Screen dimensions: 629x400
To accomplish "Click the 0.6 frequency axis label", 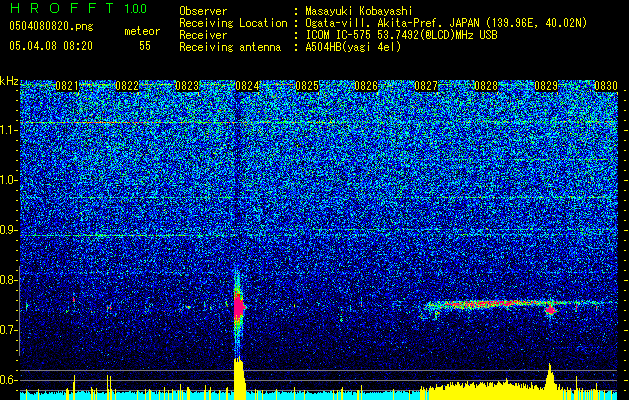I will [9, 380].
